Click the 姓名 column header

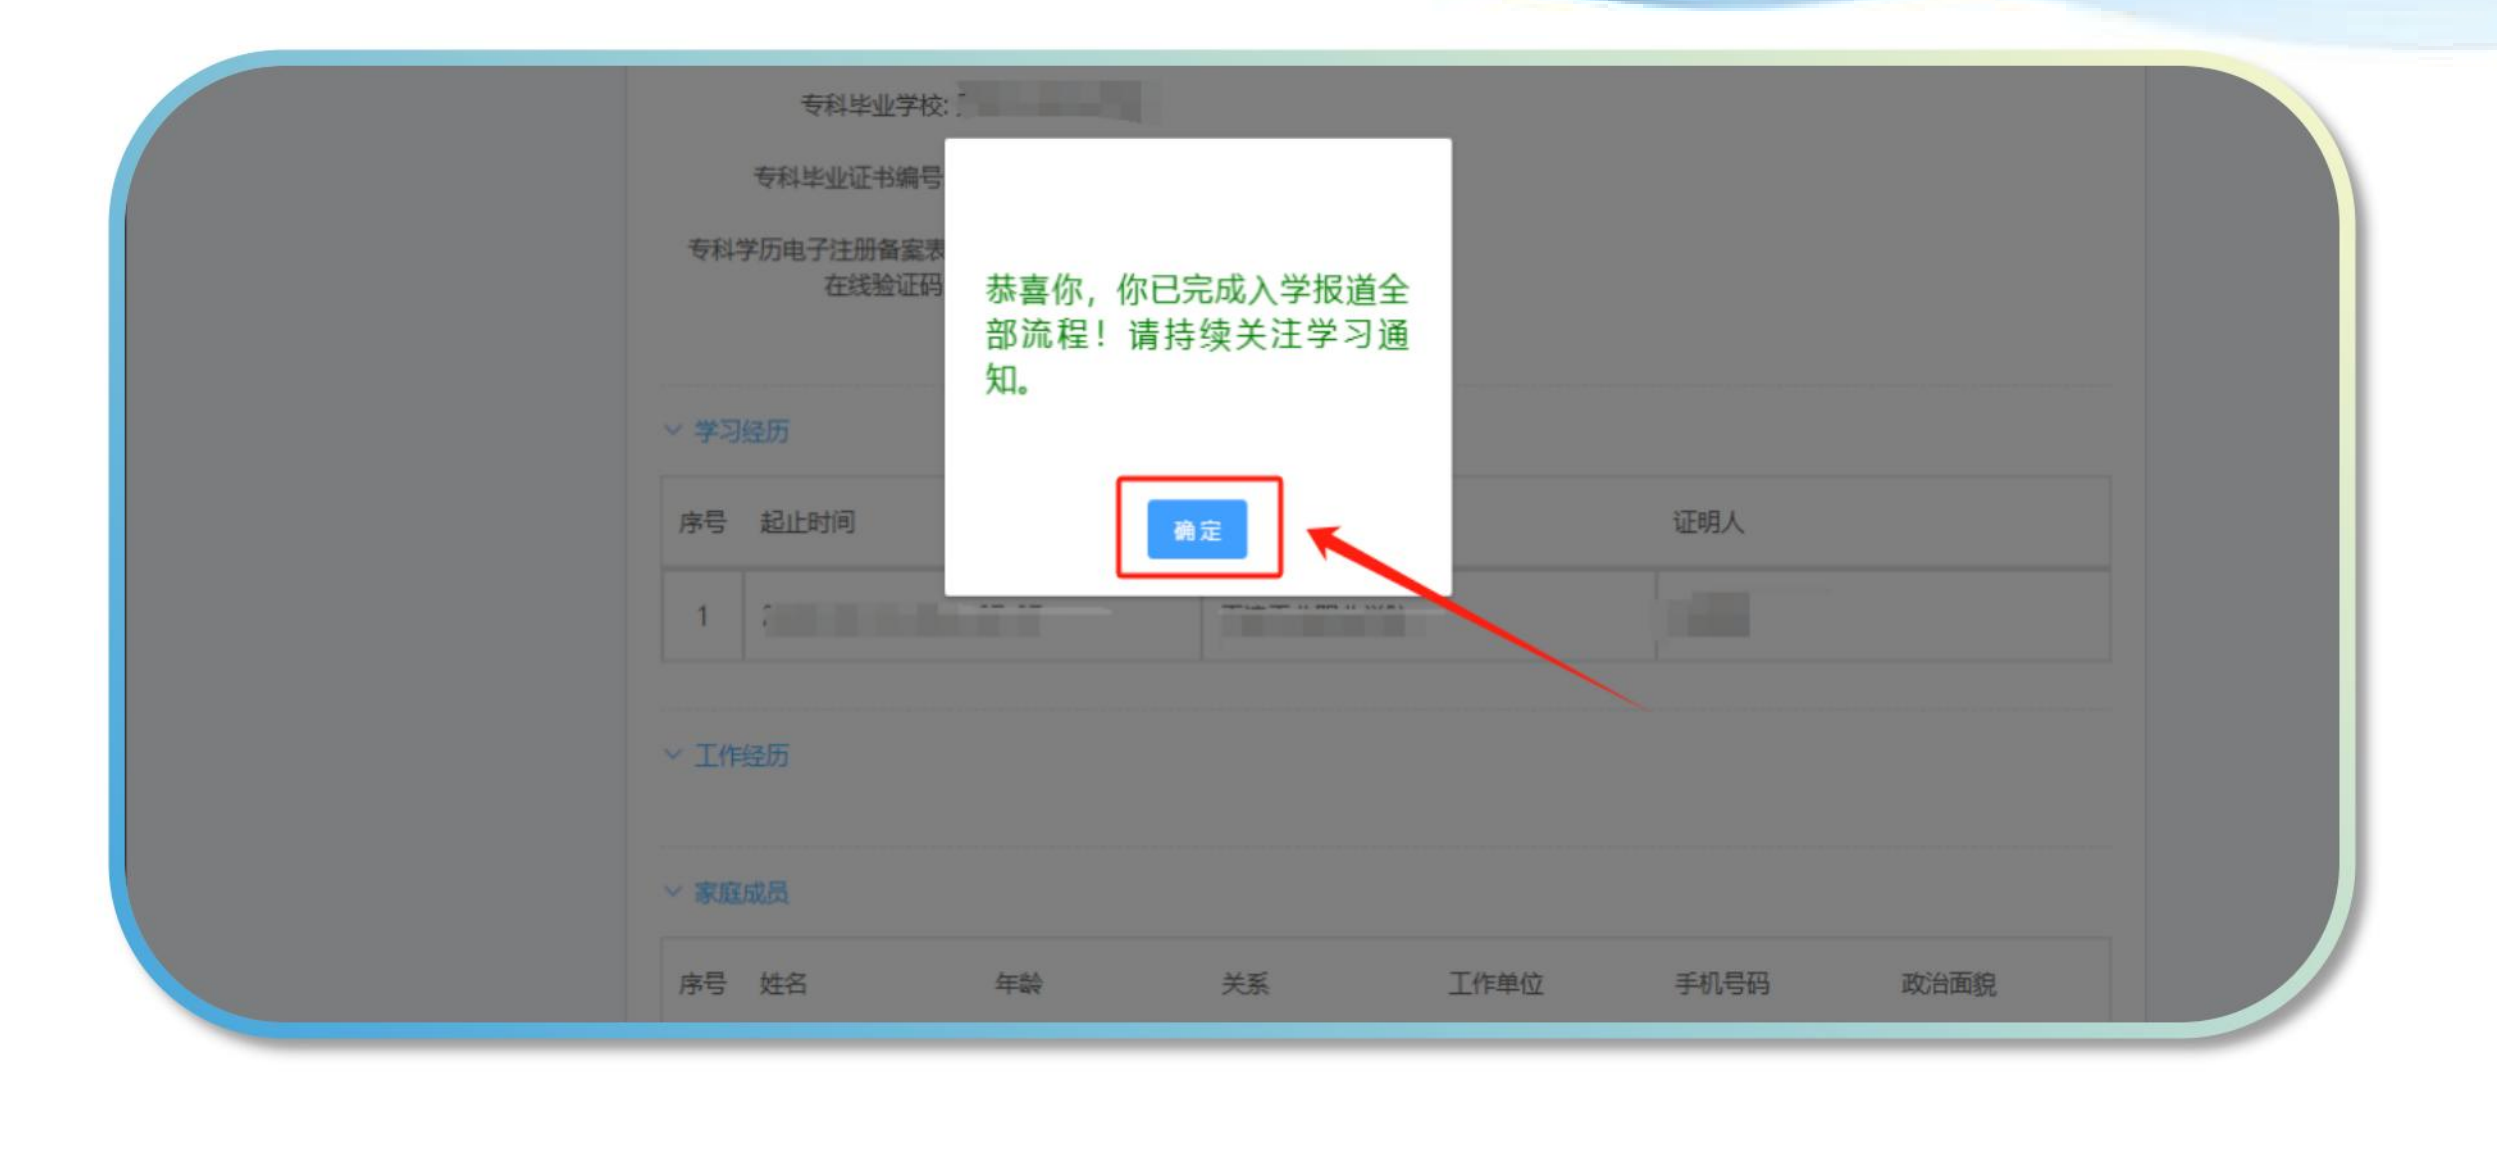[x=783, y=984]
